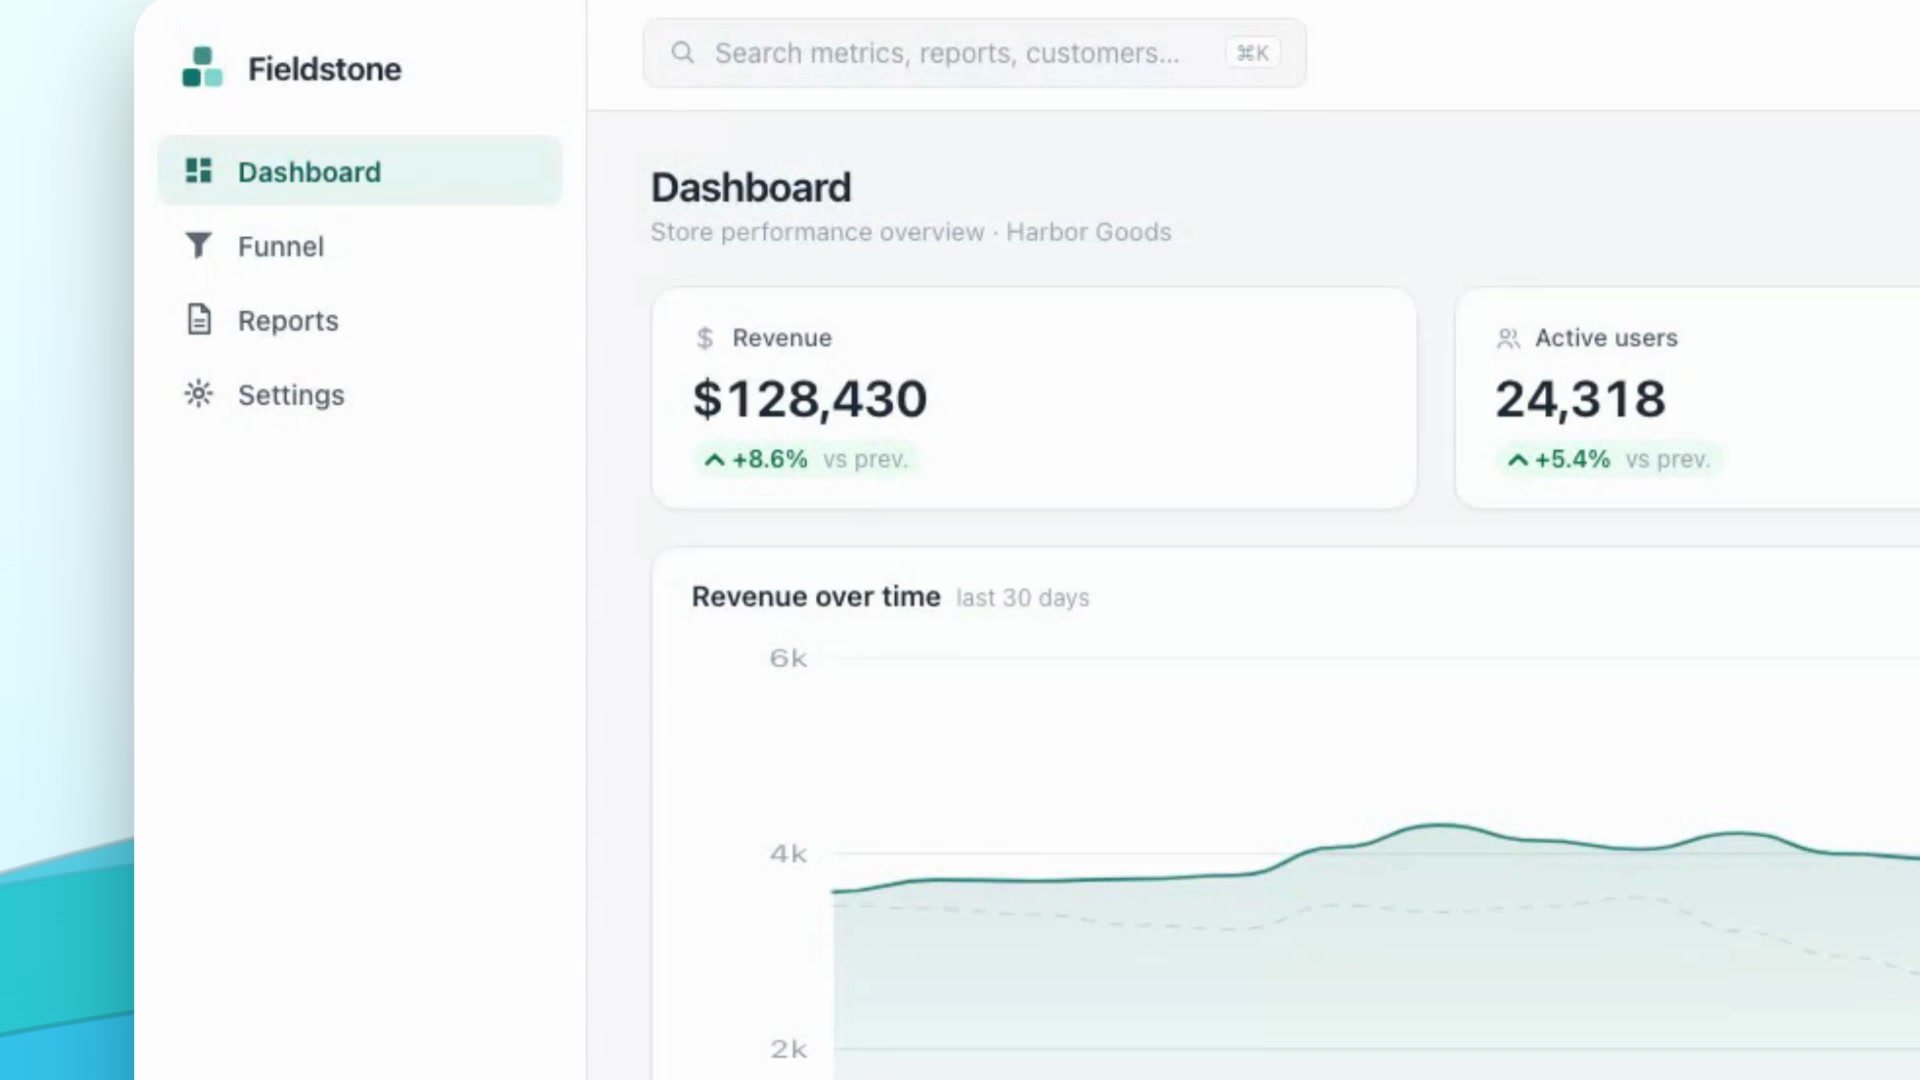
Task: Click the ⌘K shortcut badge
Action: coord(1253,53)
